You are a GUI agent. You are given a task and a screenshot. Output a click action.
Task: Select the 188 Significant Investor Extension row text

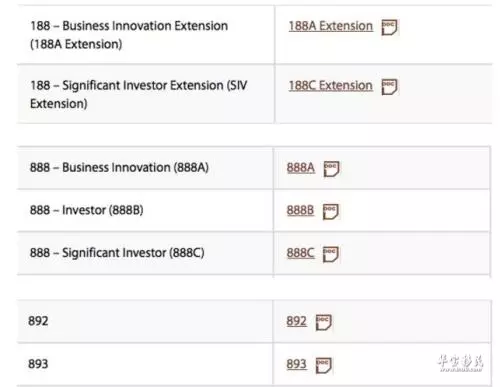point(139,94)
